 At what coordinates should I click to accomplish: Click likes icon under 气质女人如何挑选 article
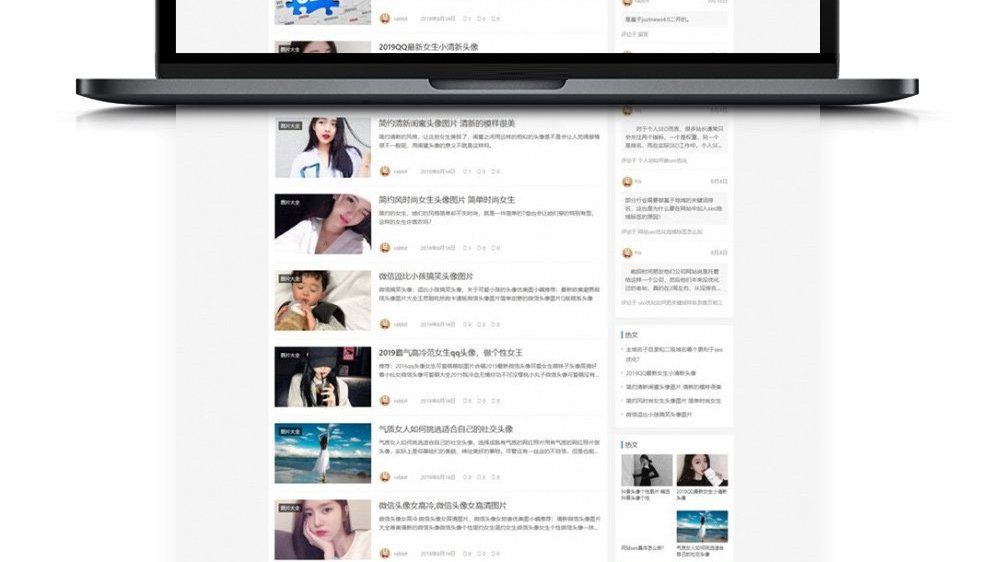[494, 478]
